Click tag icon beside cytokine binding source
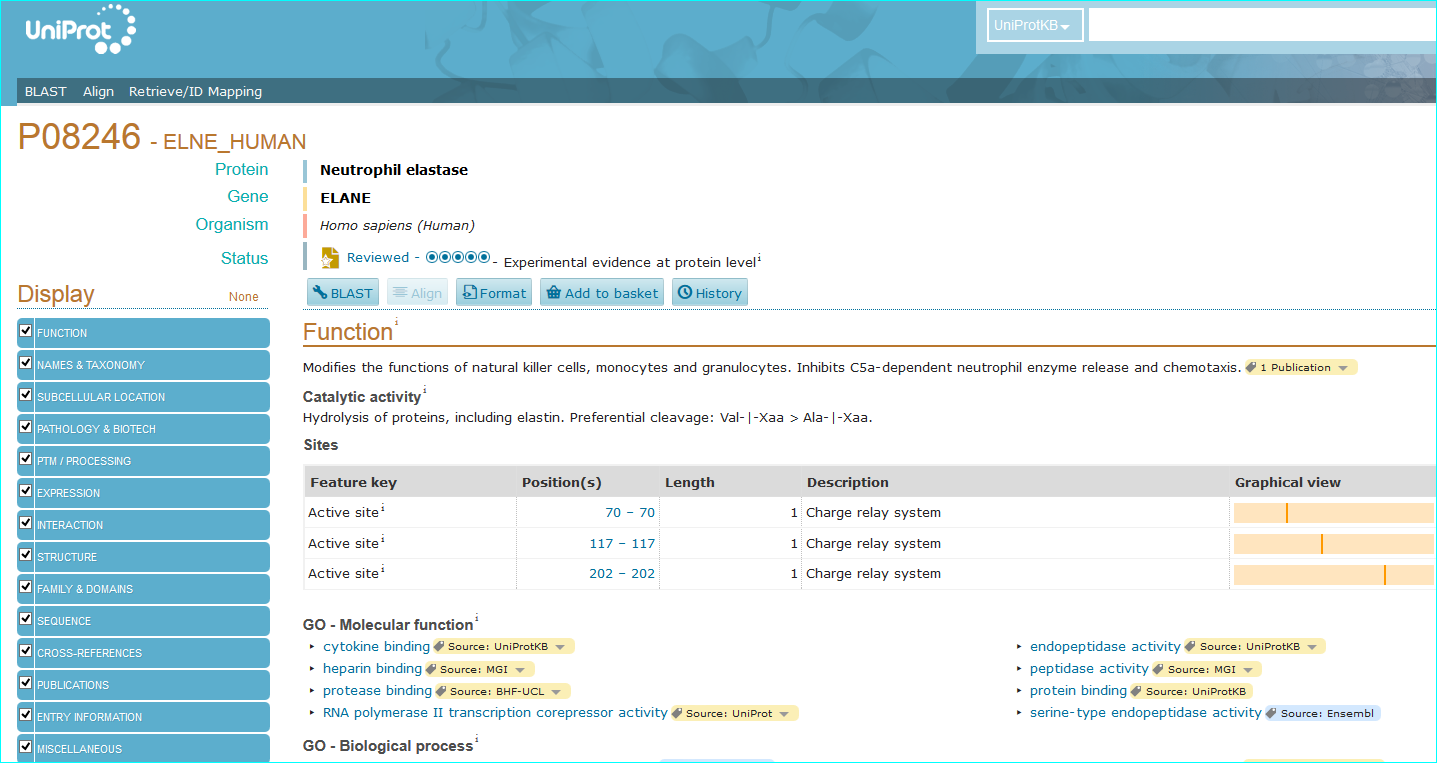 point(439,647)
